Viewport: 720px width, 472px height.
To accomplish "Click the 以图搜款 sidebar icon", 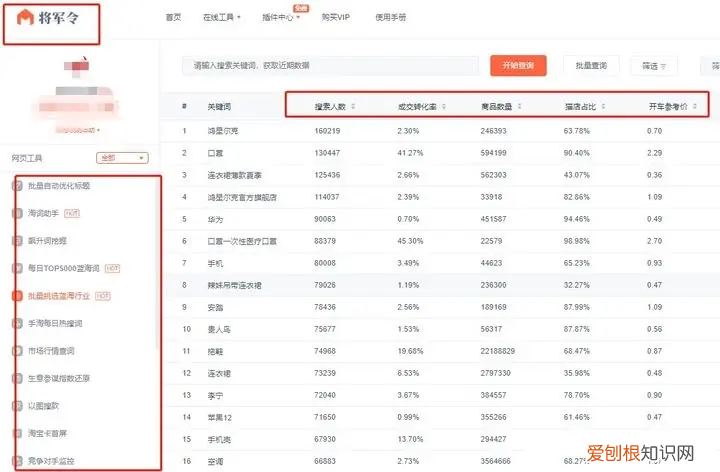I will pyautogui.click(x=17, y=406).
